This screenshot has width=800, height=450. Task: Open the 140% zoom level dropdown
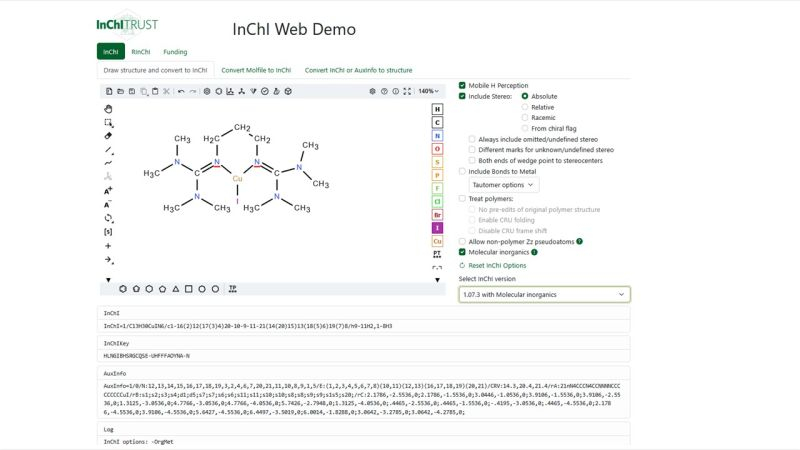428,91
